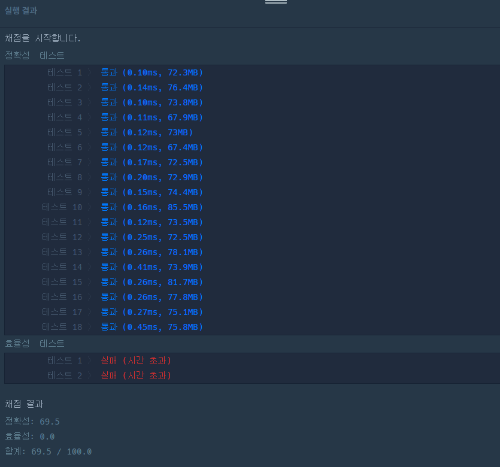Click the 채점을 시작합니다. message
The height and width of the screenshot is (467, 500).
click(43, 38)
